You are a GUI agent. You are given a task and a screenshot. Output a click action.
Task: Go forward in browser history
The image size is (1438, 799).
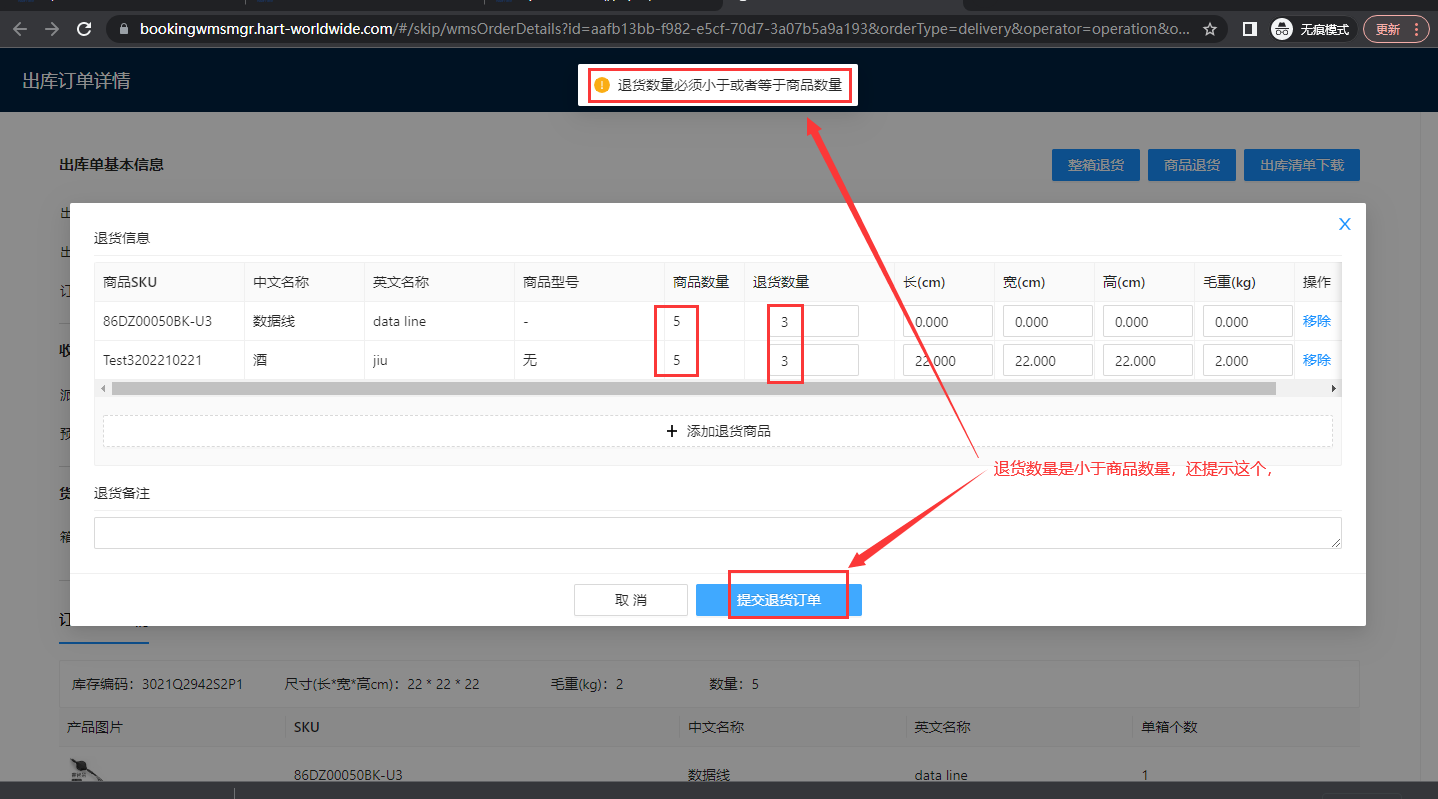(x=52, y=29)
